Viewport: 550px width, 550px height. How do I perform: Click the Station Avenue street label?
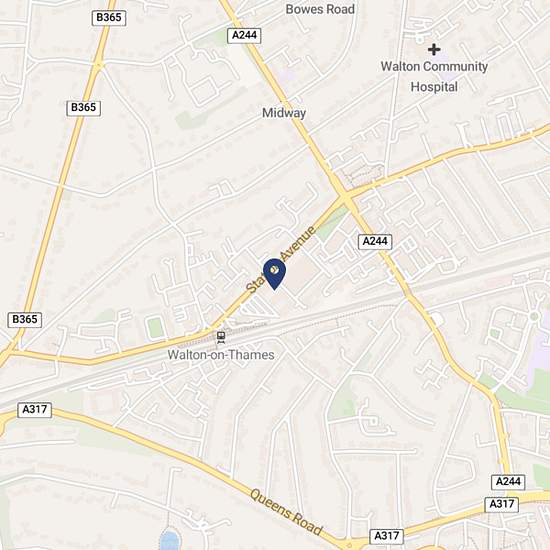(x=281, y=260)
